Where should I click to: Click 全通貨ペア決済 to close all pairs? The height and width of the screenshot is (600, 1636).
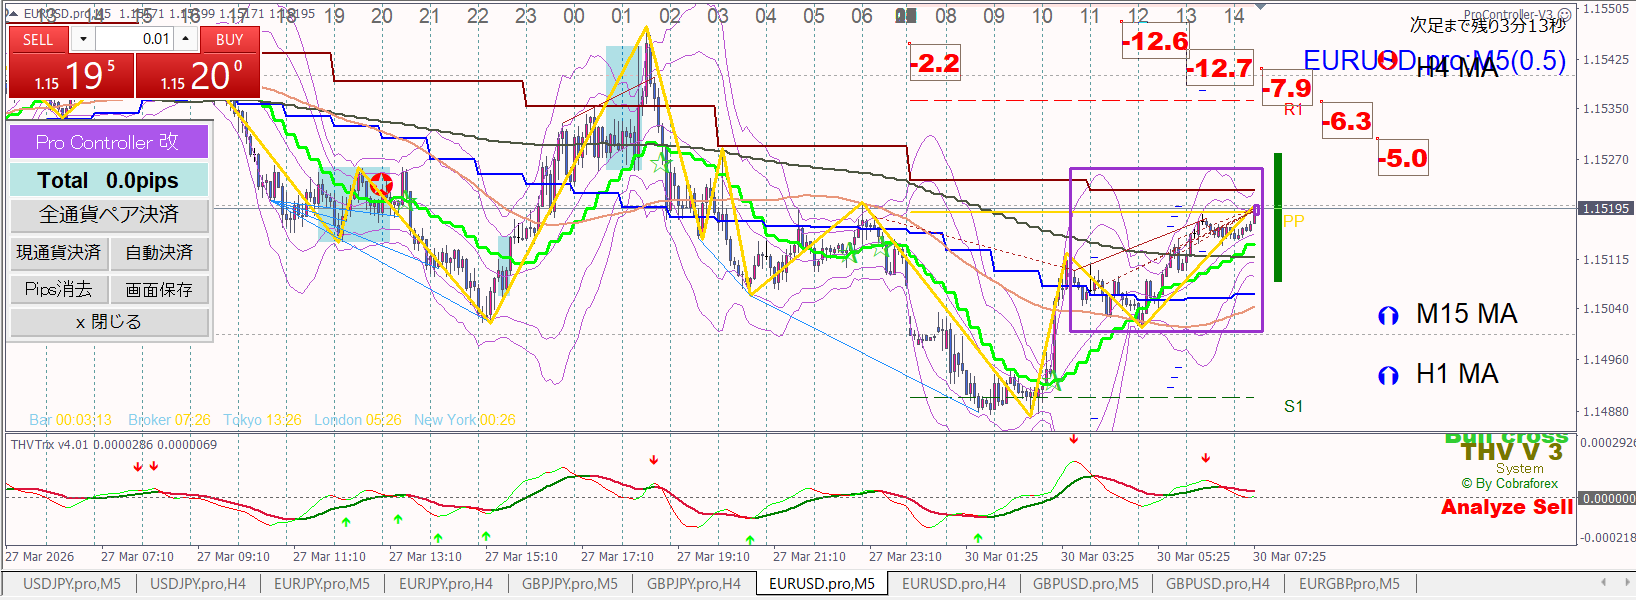coord(109,215)
